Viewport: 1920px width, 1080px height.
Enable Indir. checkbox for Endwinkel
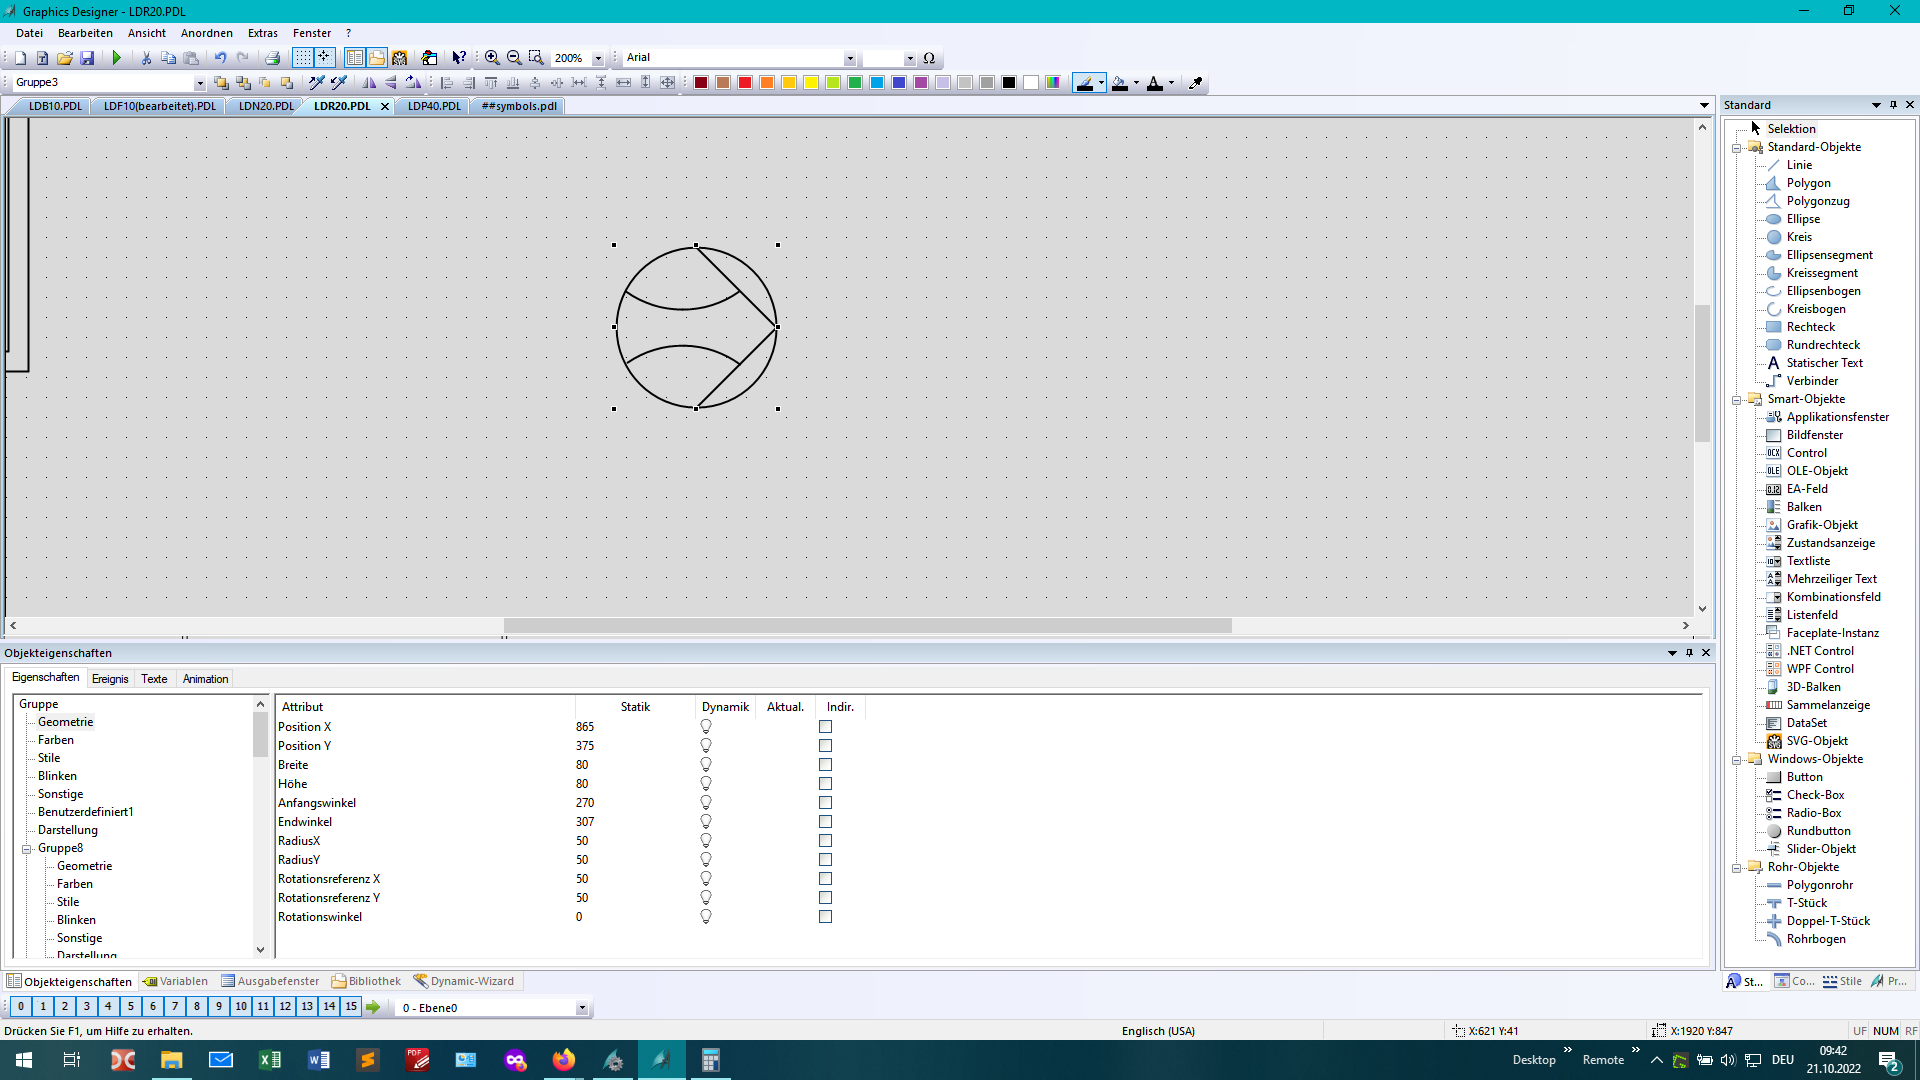click(825, 822)
